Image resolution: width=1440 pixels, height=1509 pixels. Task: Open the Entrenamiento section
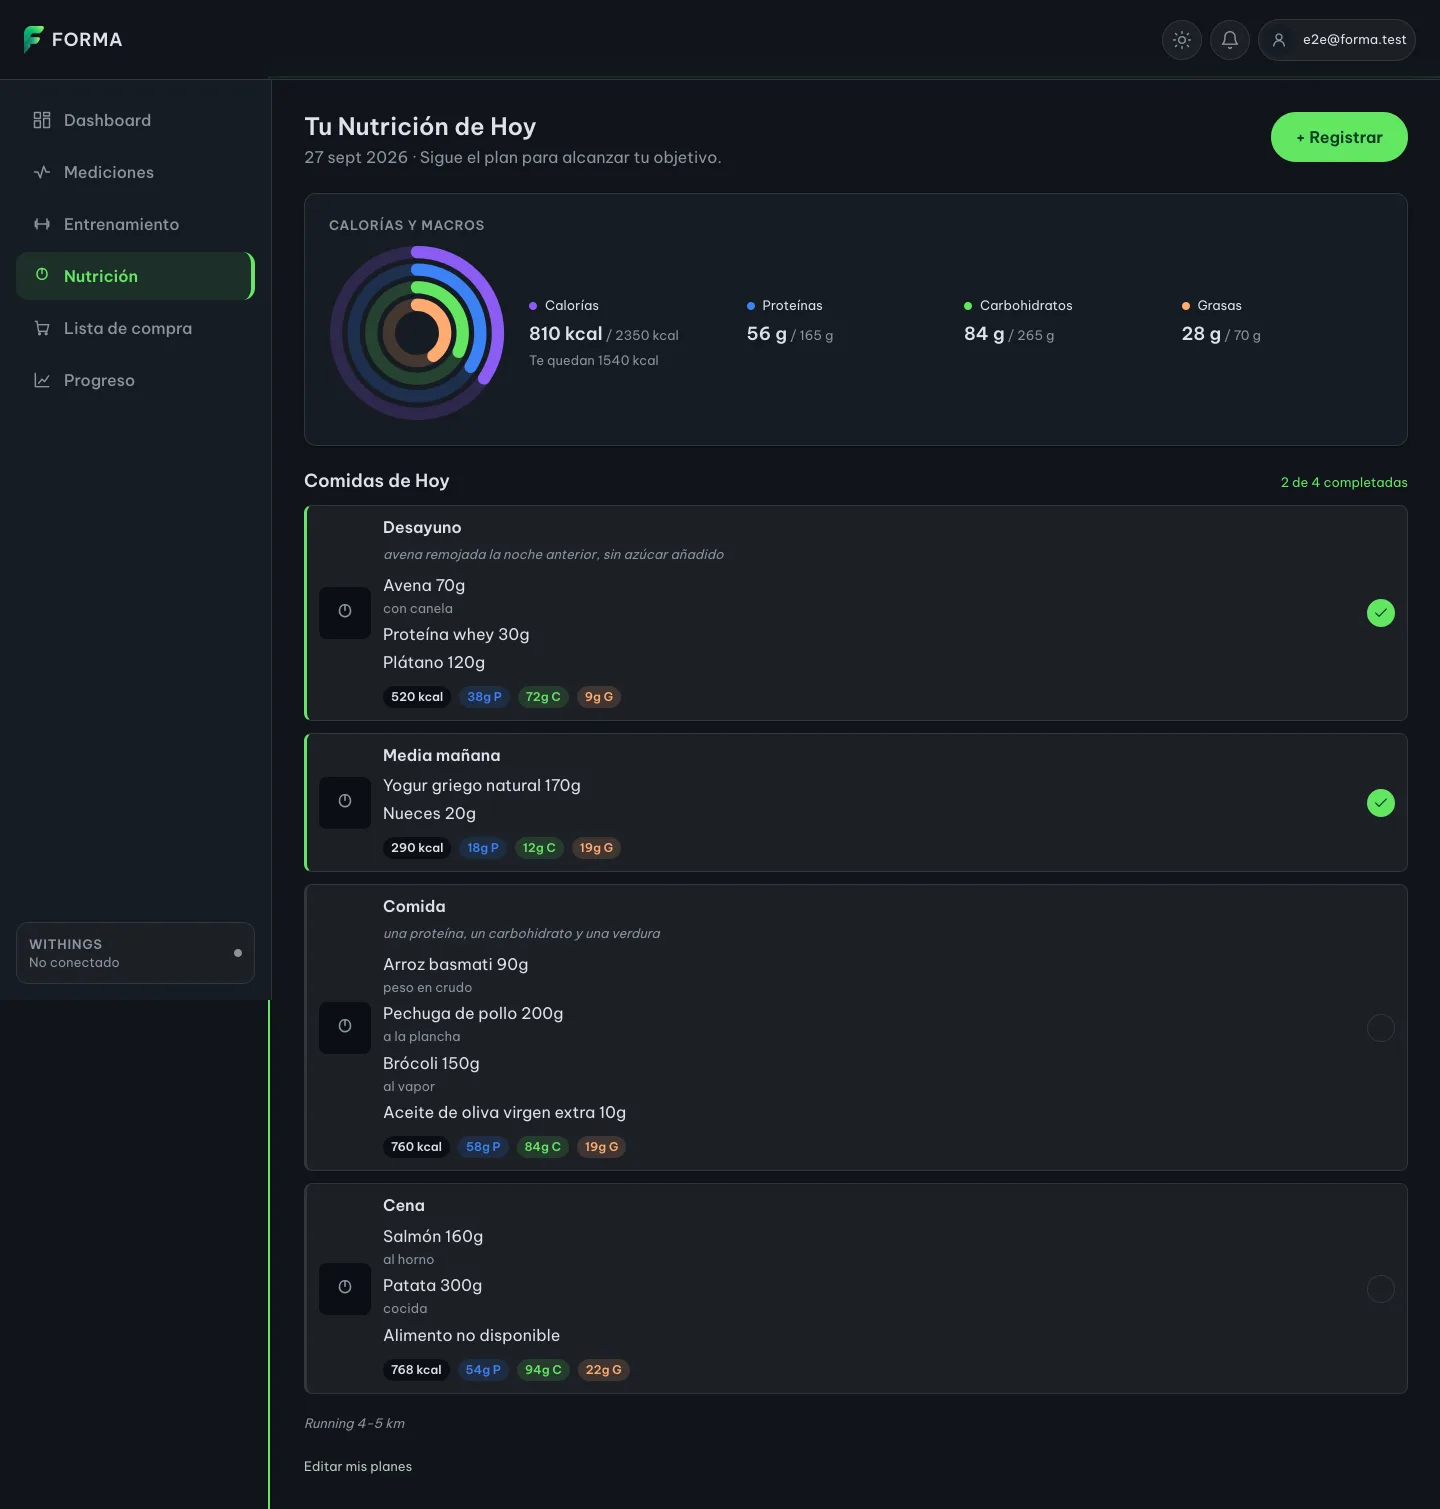[135, 224]
